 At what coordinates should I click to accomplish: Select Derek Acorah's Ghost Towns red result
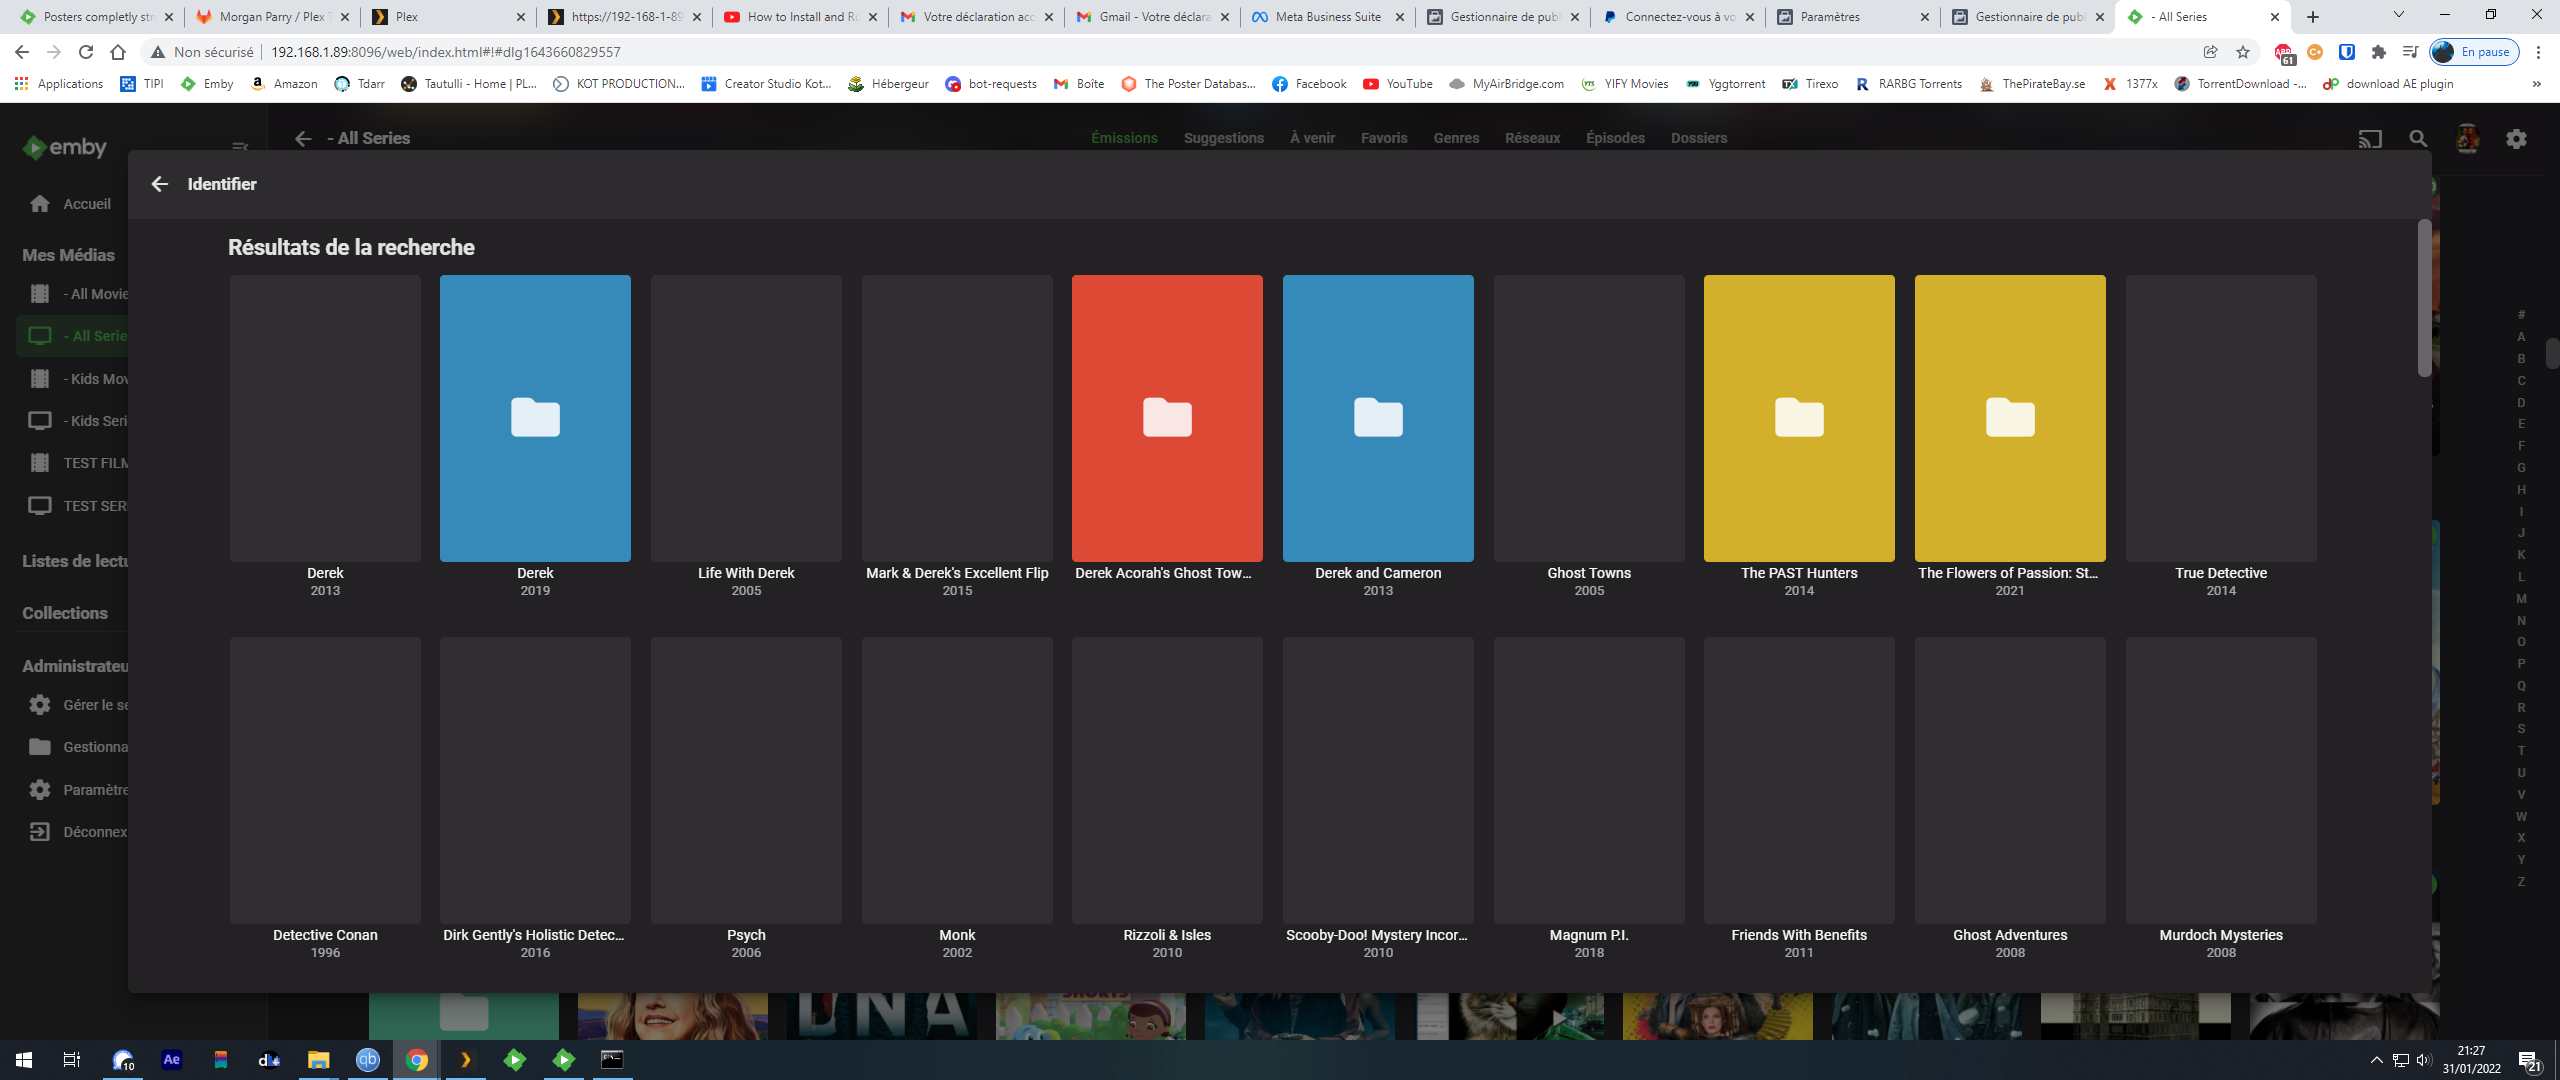1167,418
